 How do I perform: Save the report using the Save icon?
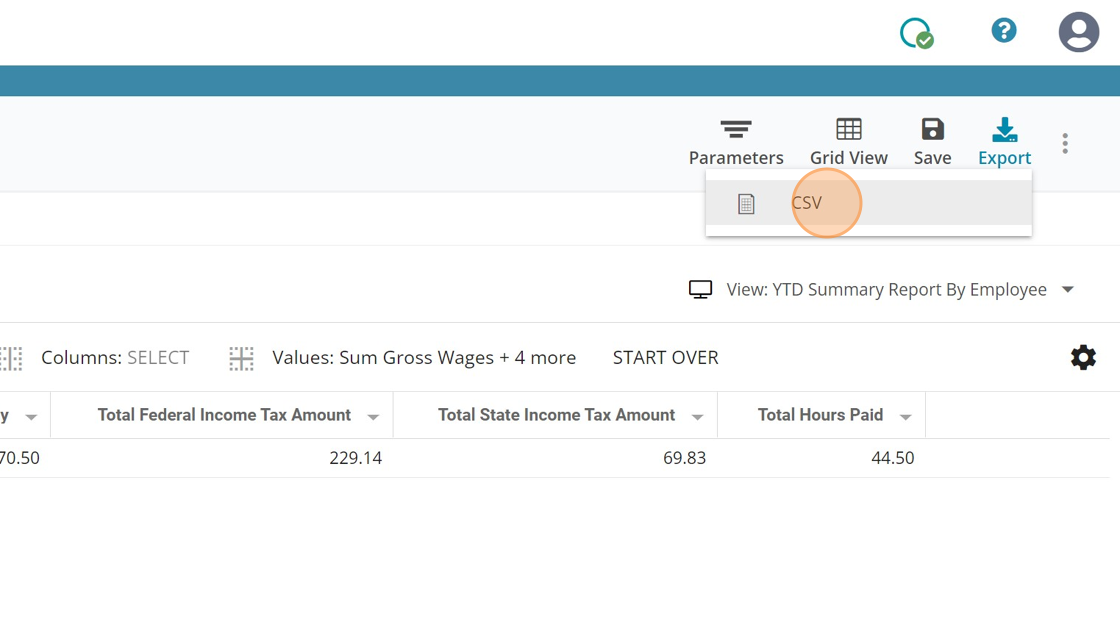932,130
